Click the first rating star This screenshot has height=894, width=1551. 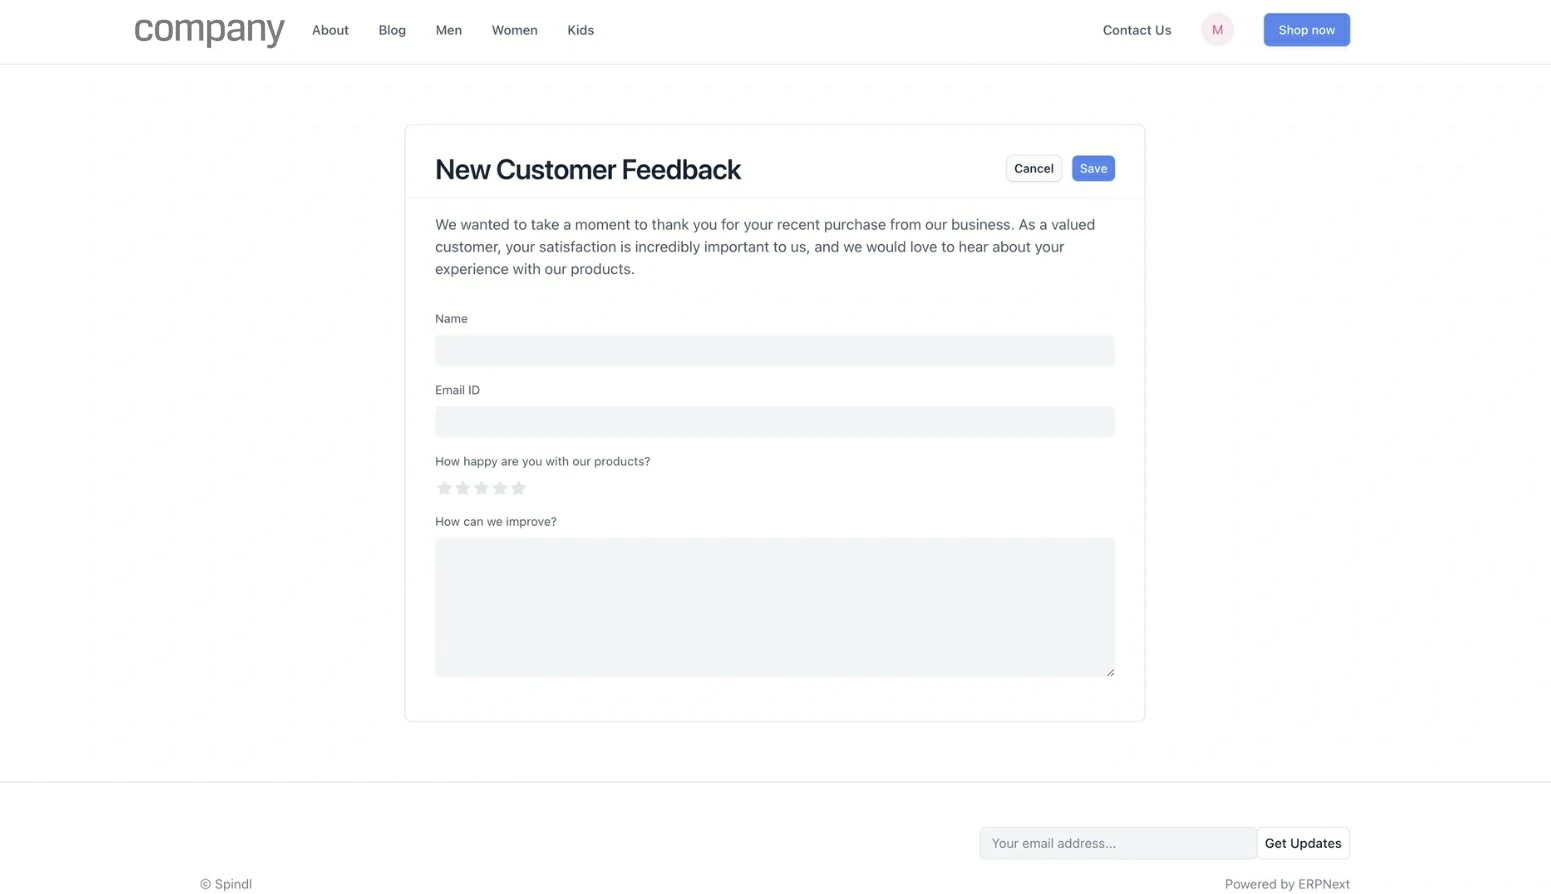[444, 488]
